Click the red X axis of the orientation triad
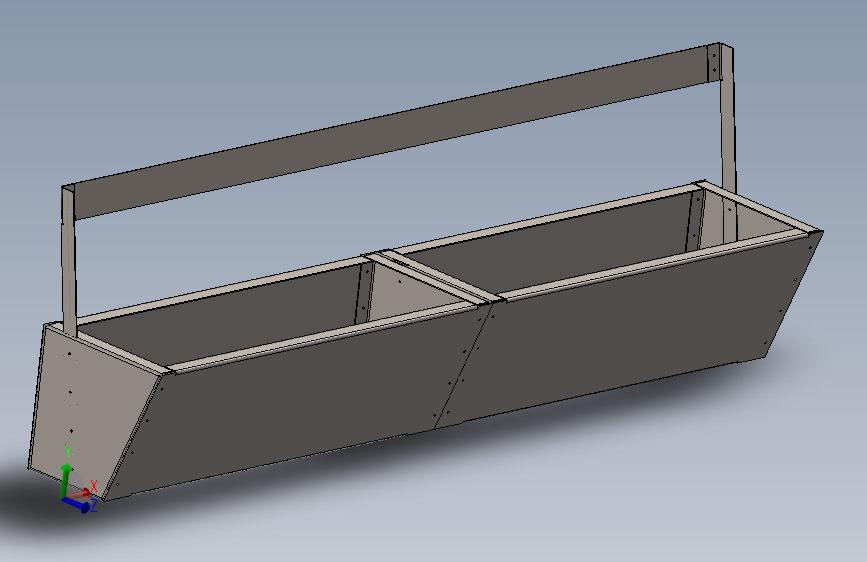867x562 pixels. [79, 493]
